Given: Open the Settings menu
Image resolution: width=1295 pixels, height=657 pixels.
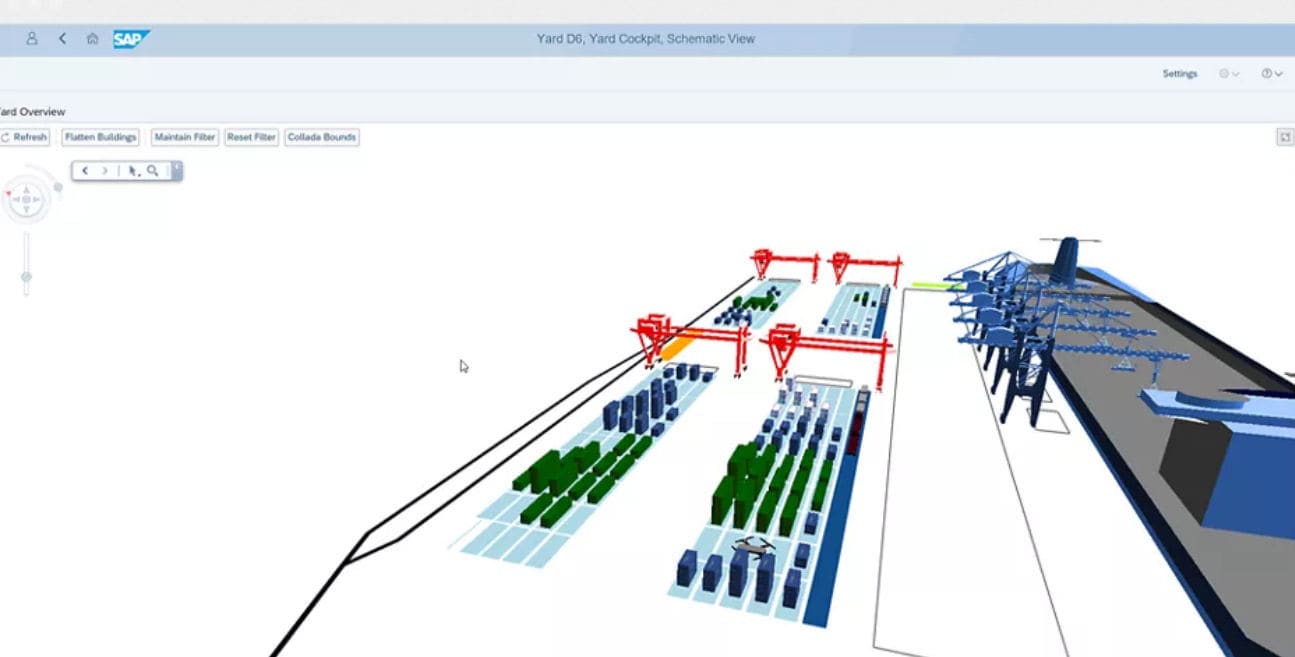Looking at the screenshot, I should 1179,73.
